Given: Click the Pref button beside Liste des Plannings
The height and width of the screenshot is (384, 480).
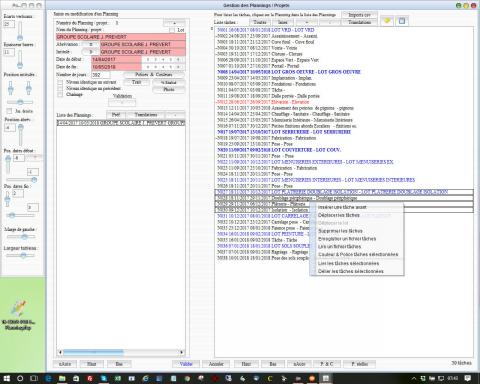Looking at the screenshot, I should click(116, 115).
